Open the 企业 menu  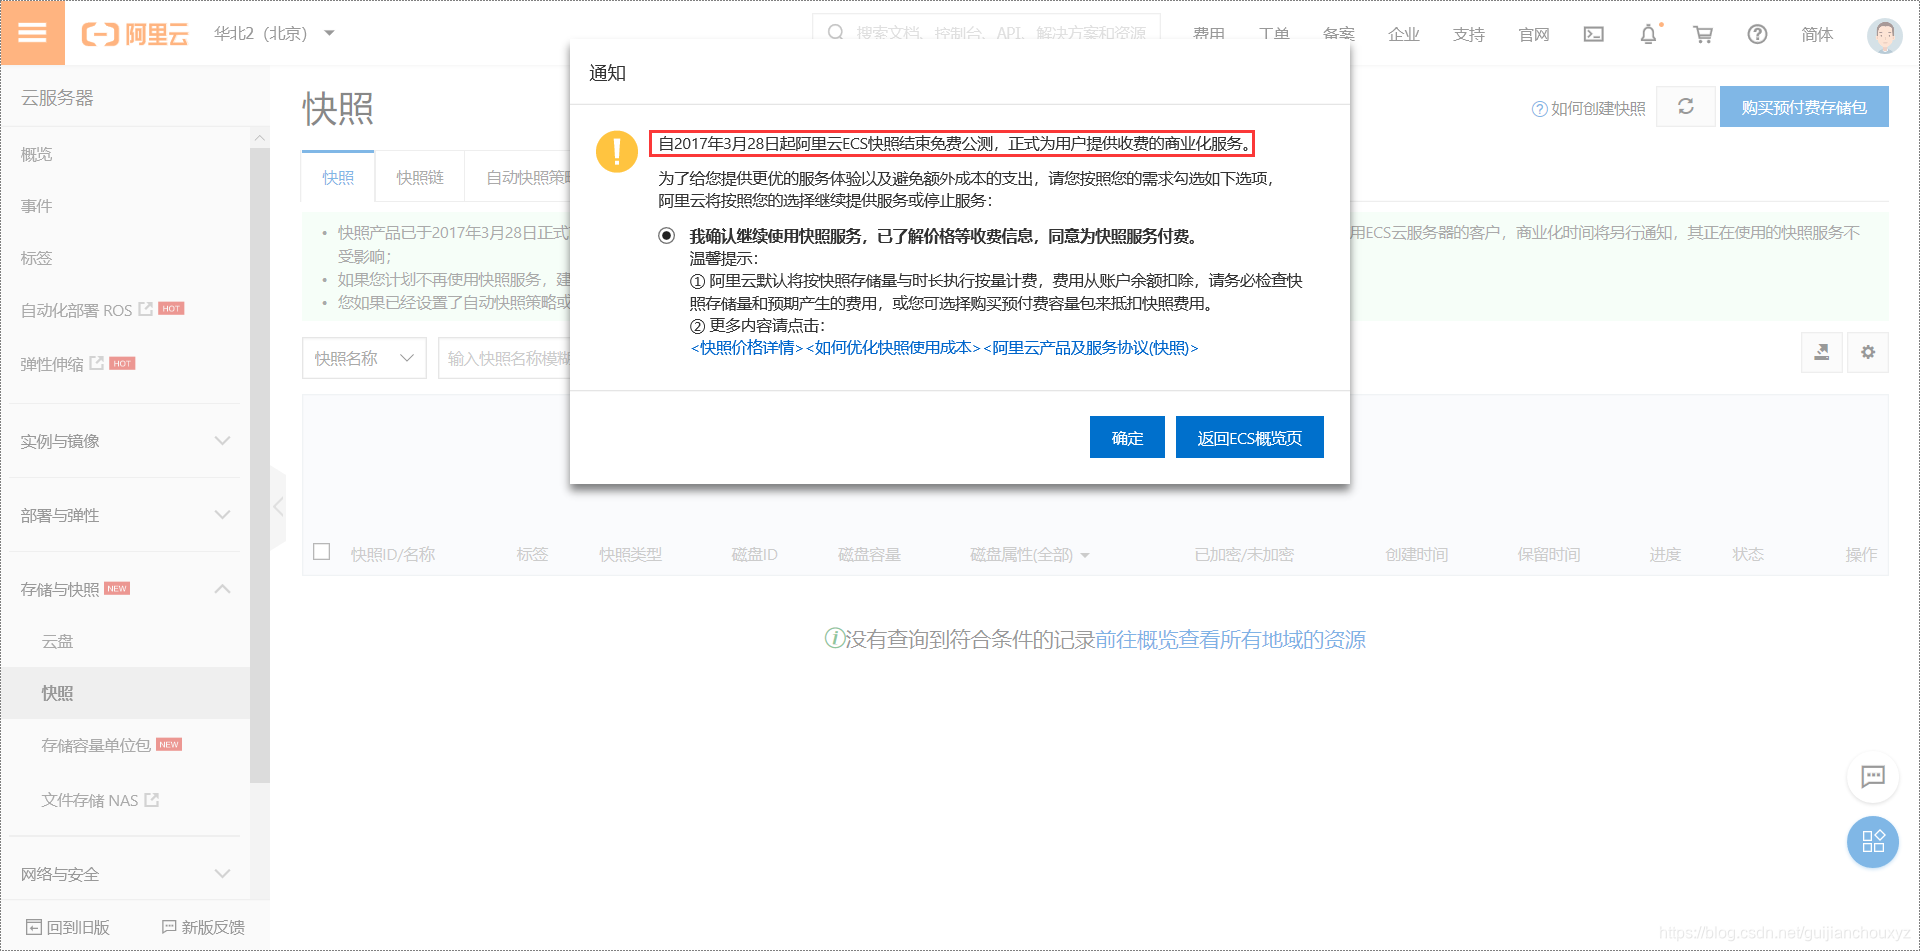click(1404, 34)
